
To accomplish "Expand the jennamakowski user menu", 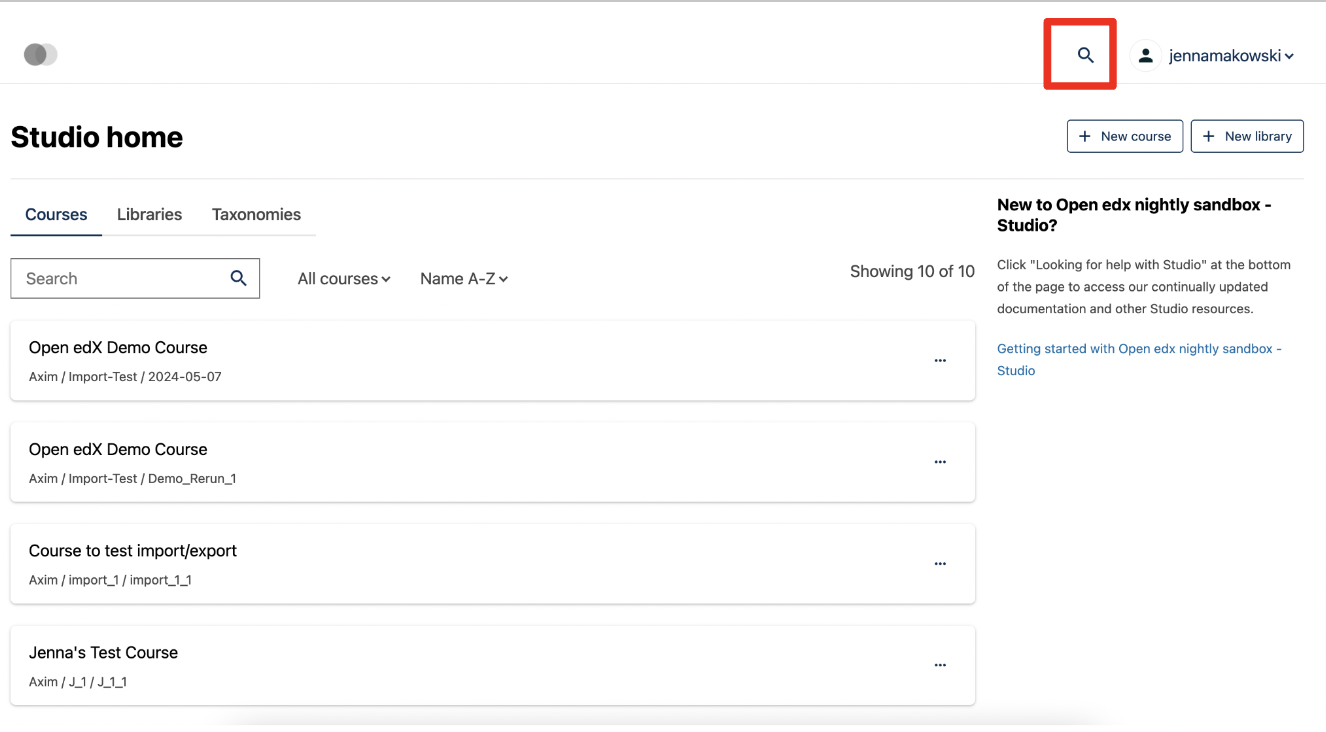I will tap(1231, 56).
